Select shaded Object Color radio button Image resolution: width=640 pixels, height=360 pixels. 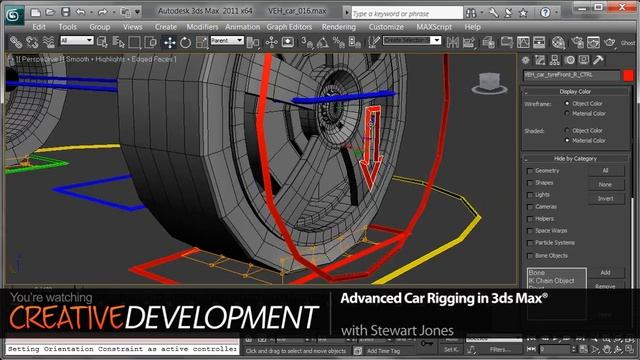coord(567,130)
